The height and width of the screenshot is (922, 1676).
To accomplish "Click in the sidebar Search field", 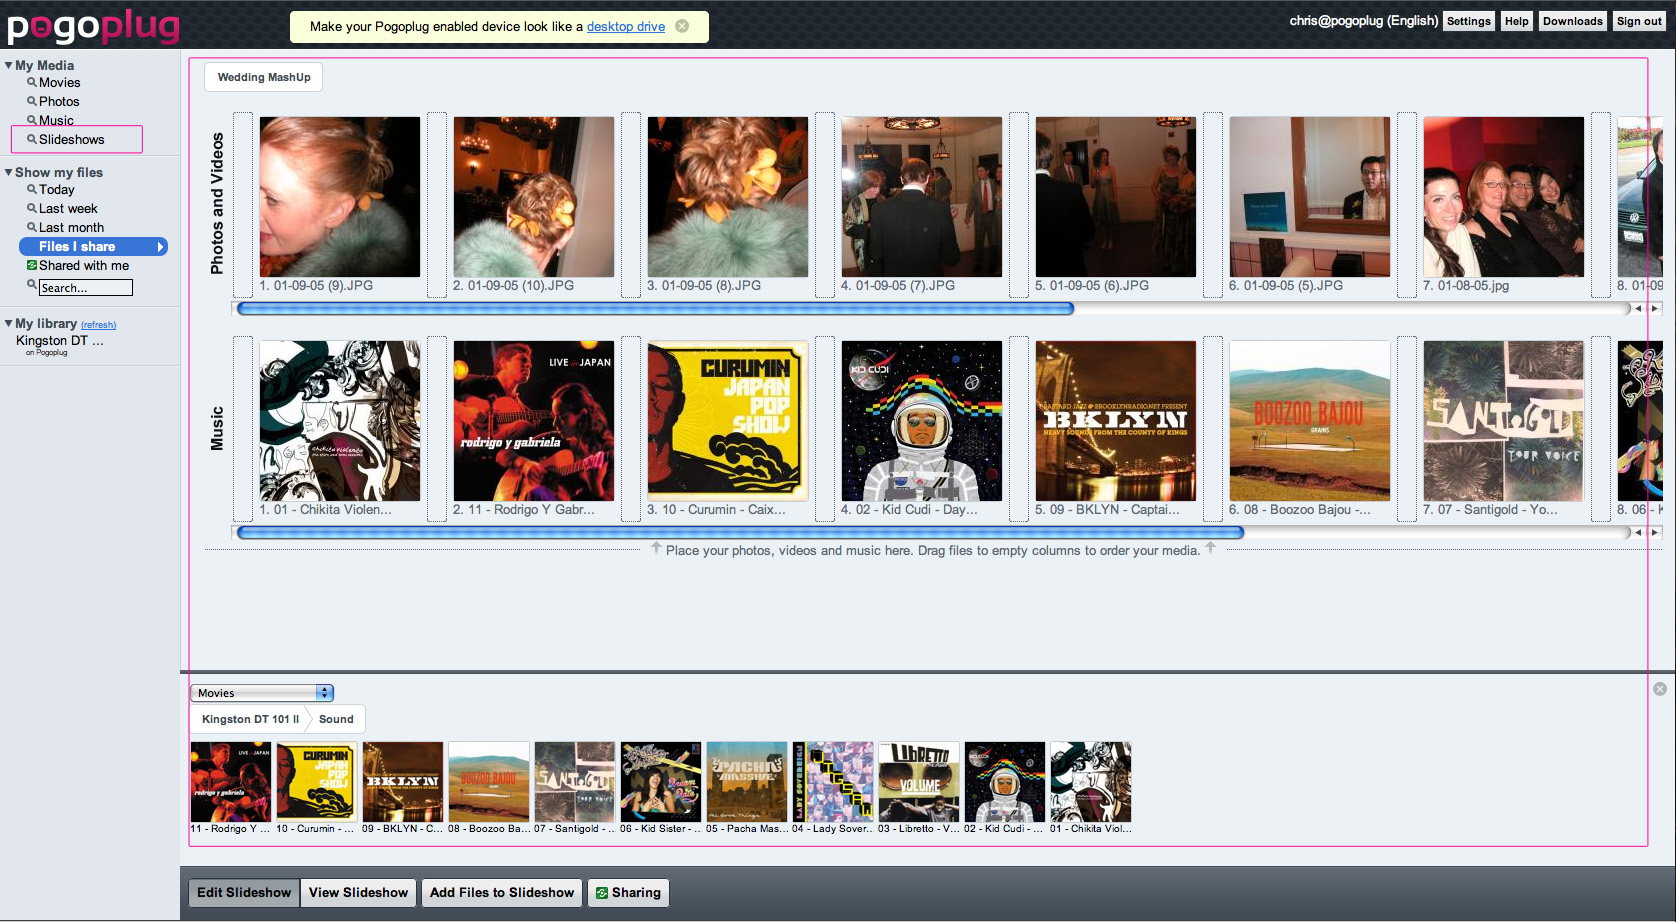I will [x=86, y=288].
